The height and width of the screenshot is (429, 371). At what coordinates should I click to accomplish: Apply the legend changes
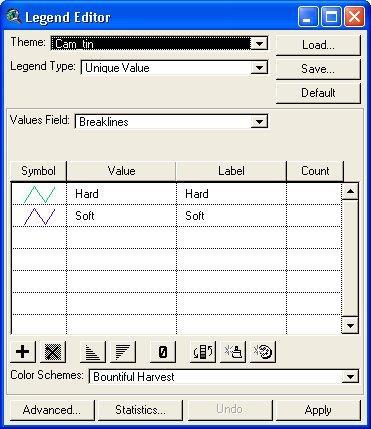pyautogui.click(x=318, y=410)
